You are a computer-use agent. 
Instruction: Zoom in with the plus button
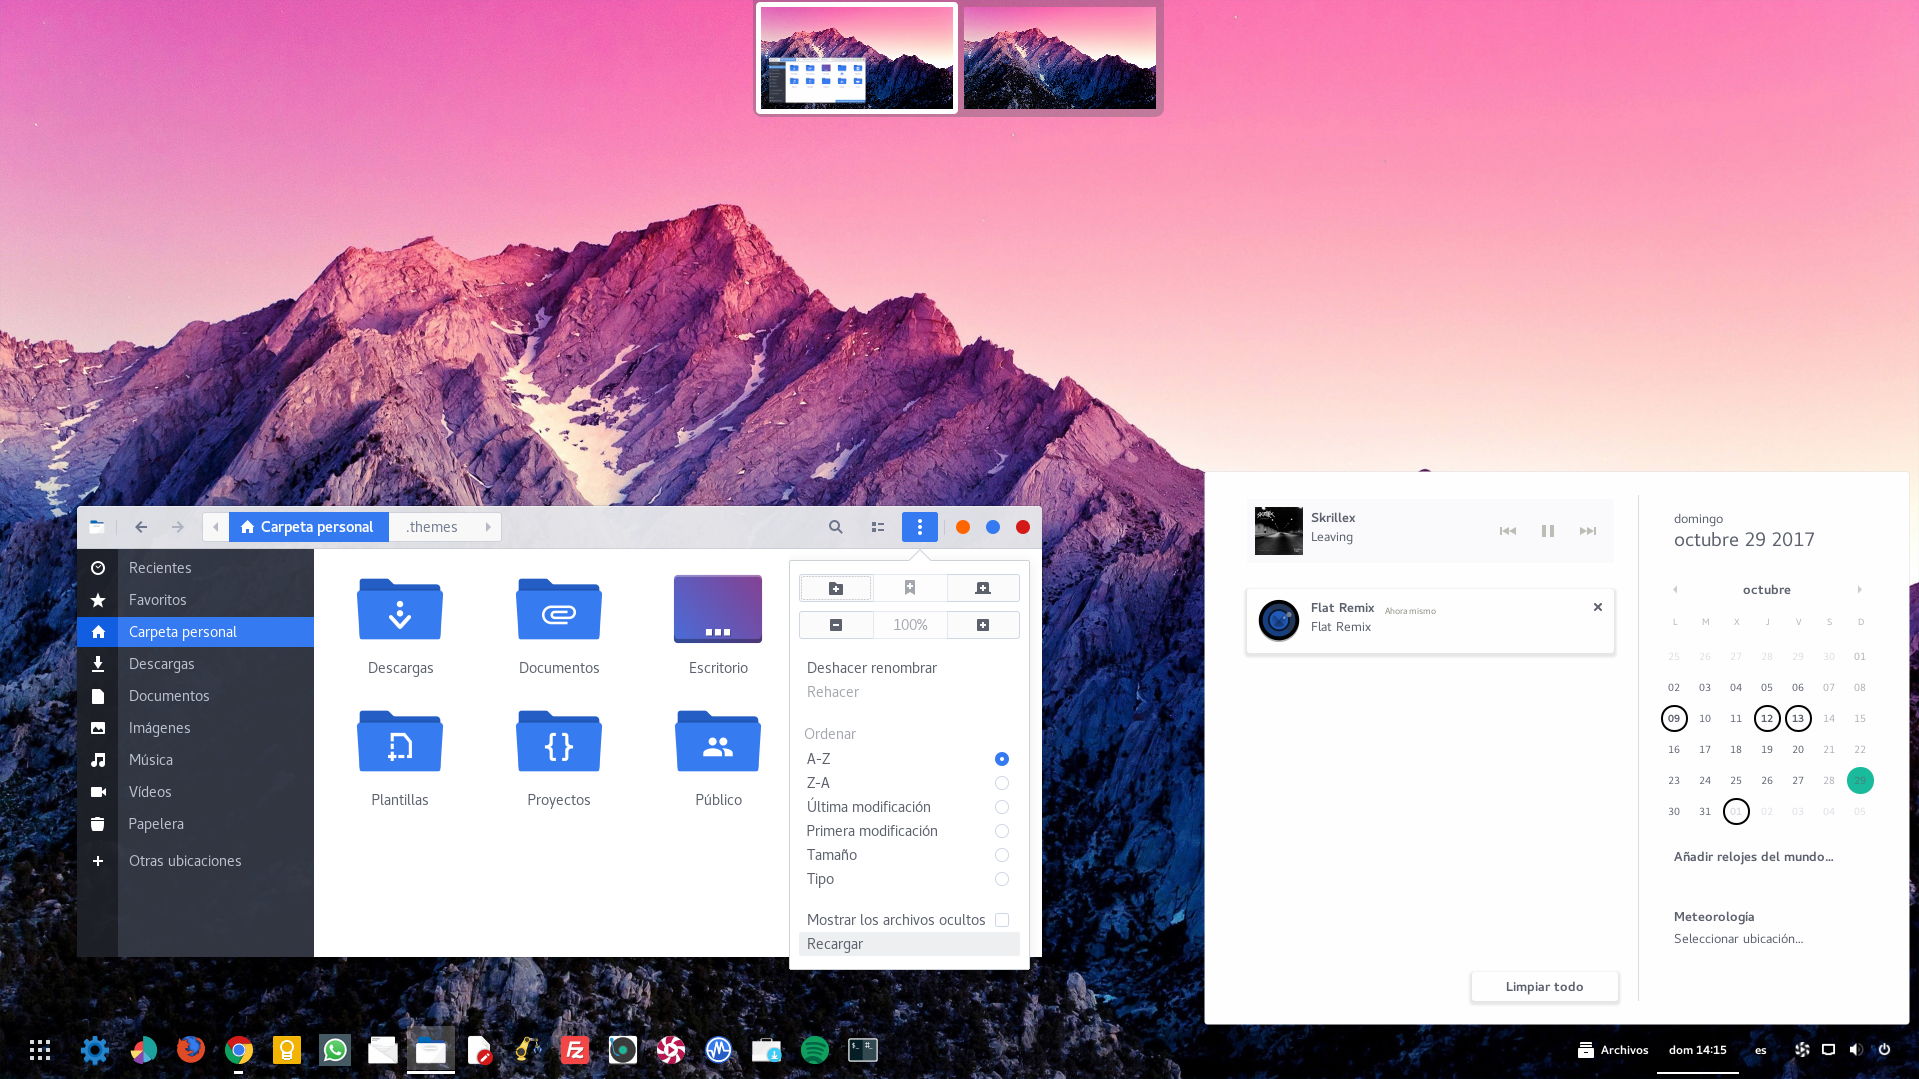[983, 625]
